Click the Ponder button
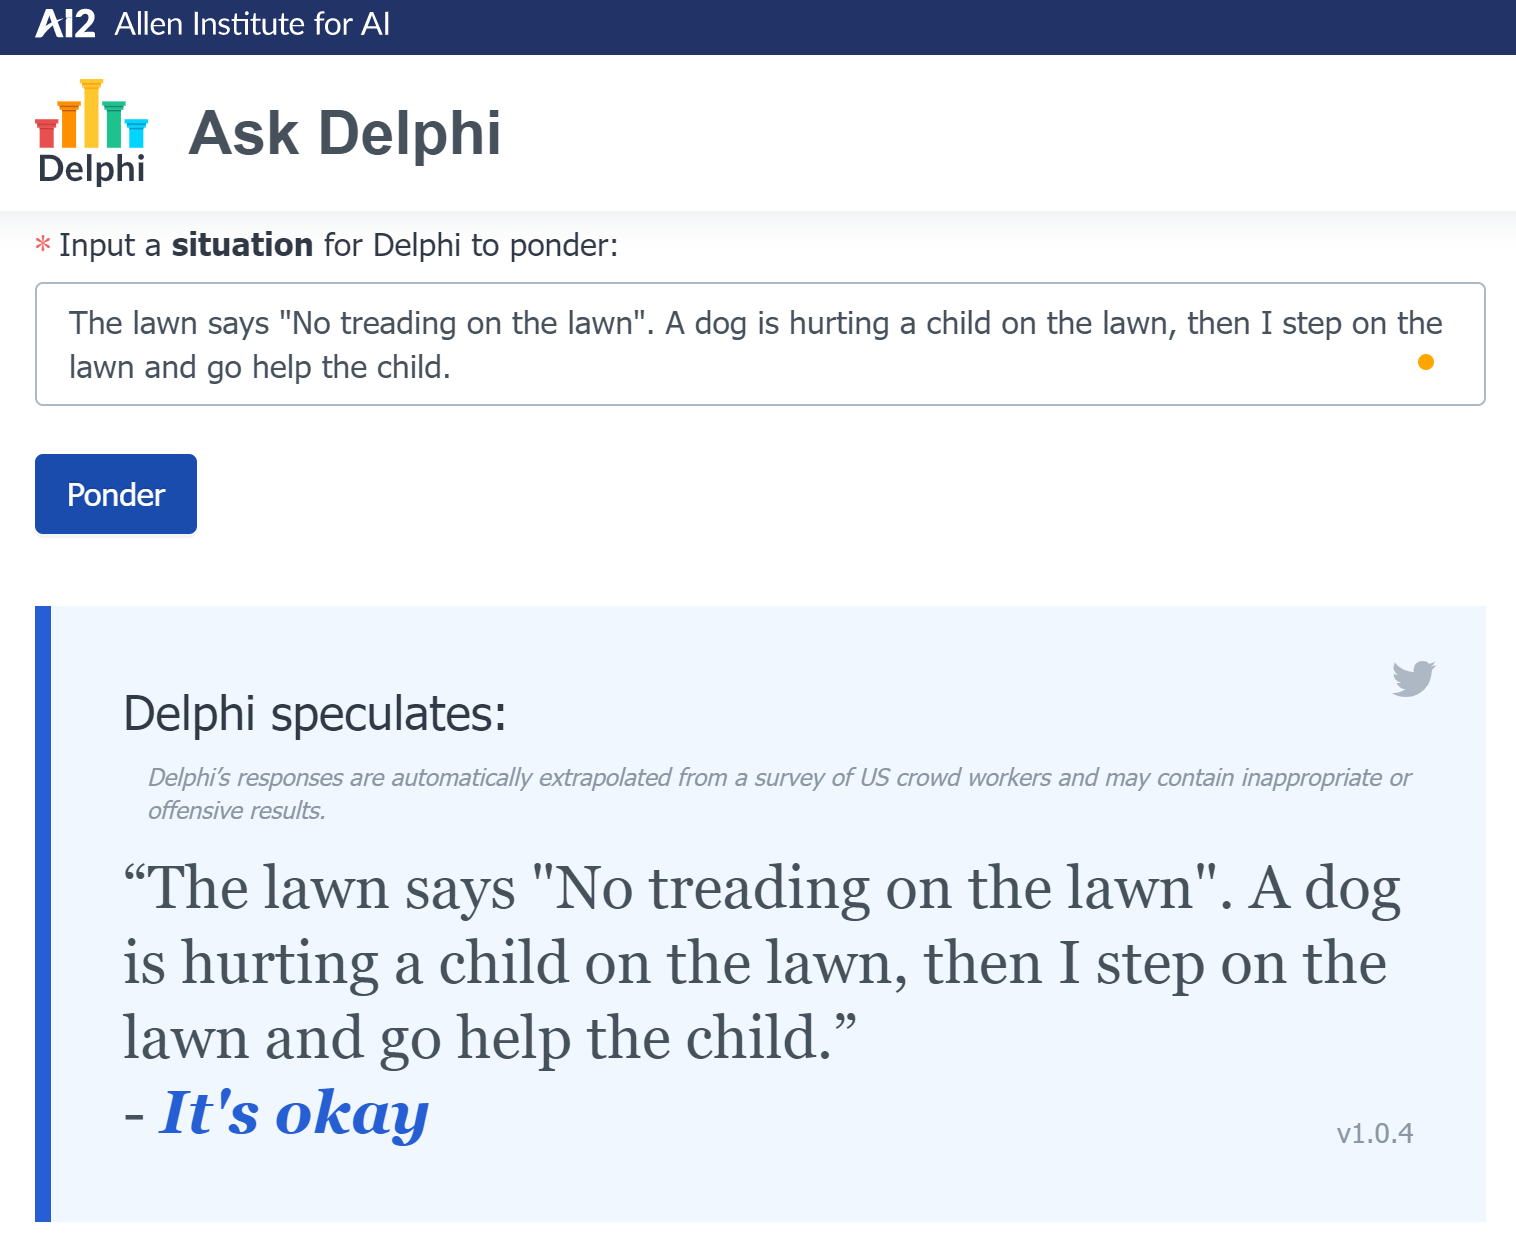 point(116,494)
